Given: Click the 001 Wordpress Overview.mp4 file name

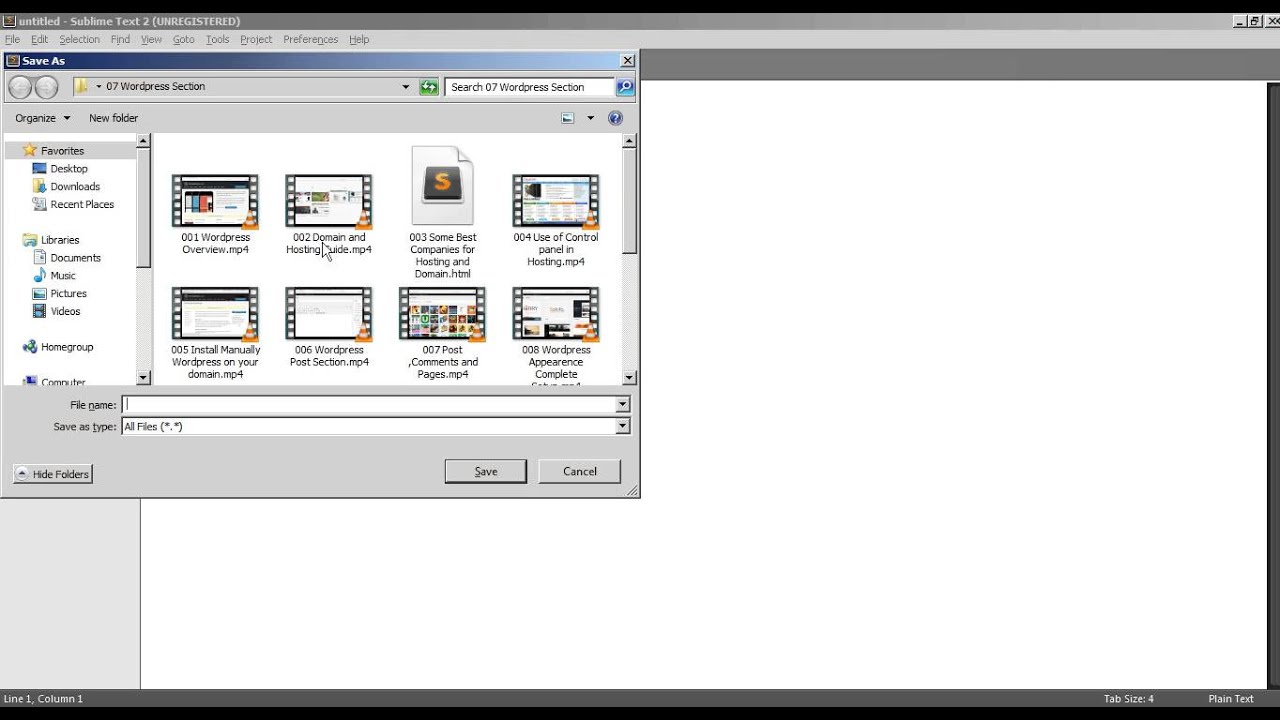Looking at the screenshot, I should 215,244.
